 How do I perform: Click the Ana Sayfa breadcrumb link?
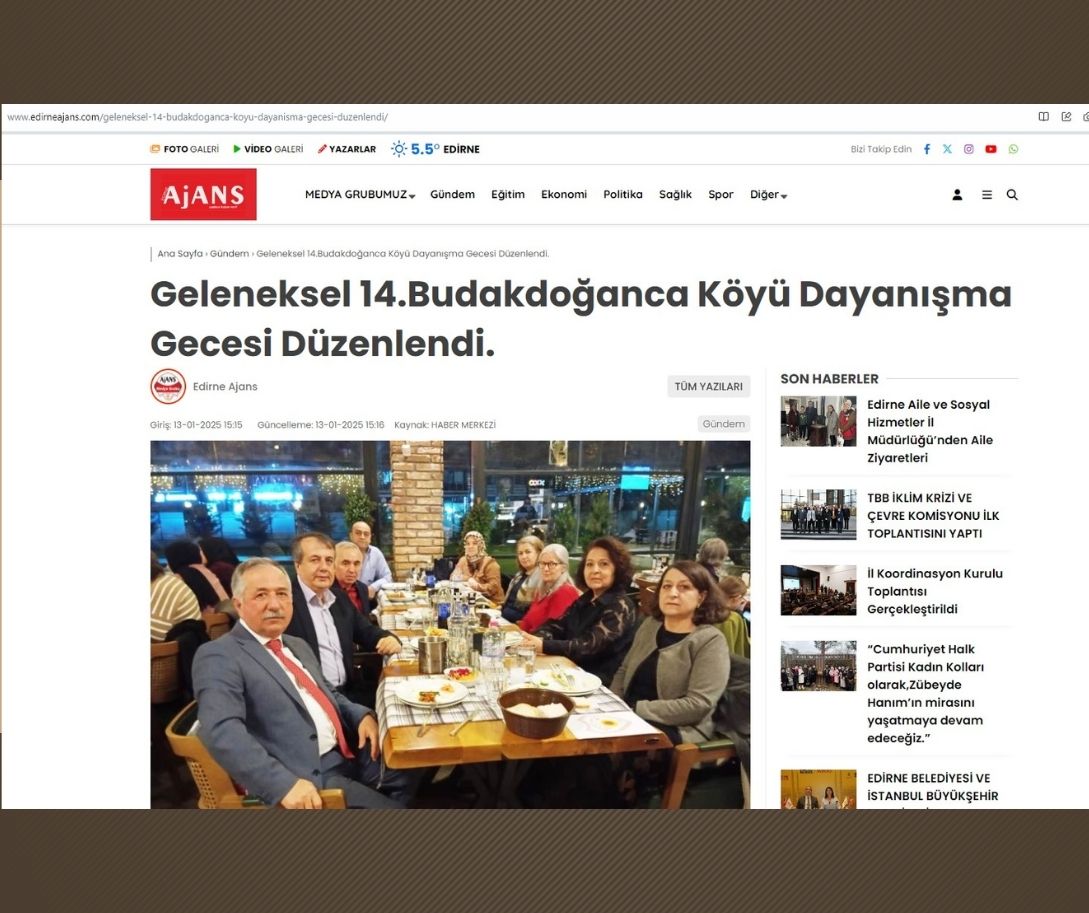(x=180, y=254)
